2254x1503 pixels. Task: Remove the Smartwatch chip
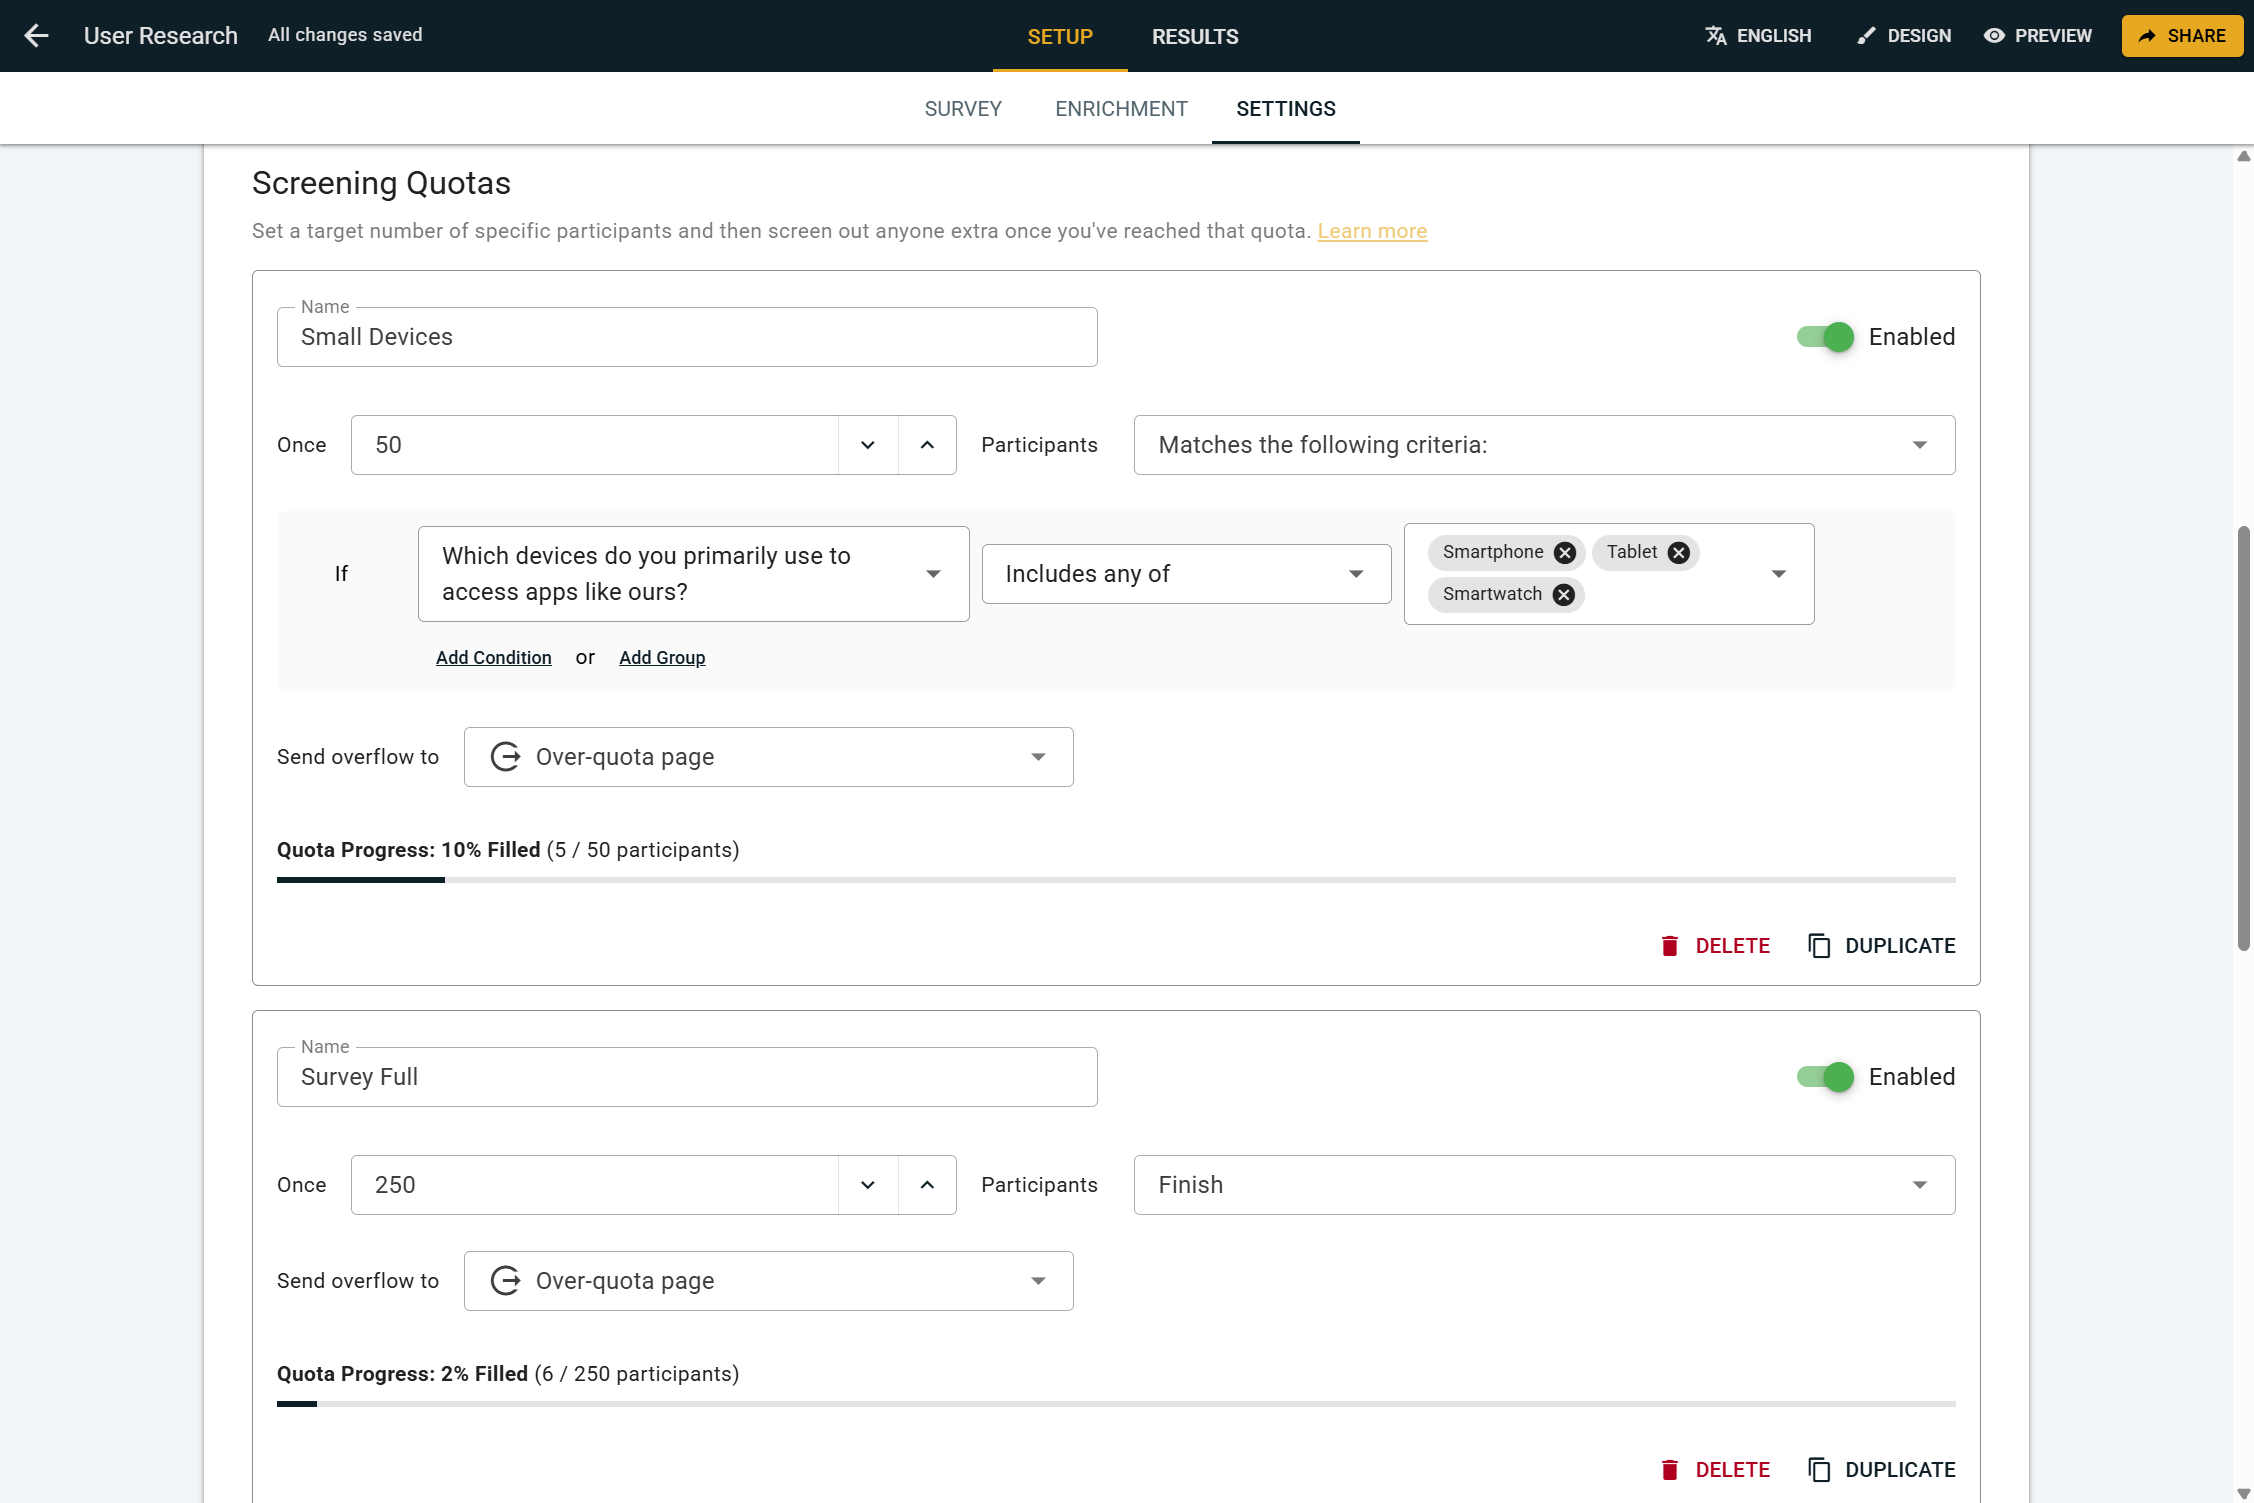[x=1564, y=595]
